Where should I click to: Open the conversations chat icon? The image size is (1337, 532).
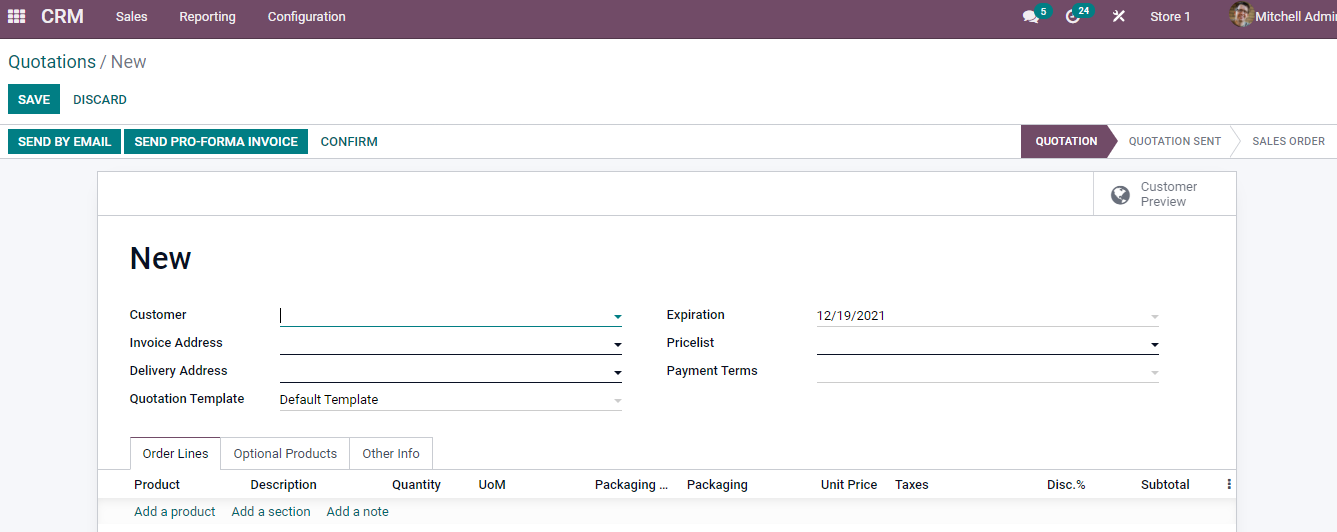[1030, 17]
